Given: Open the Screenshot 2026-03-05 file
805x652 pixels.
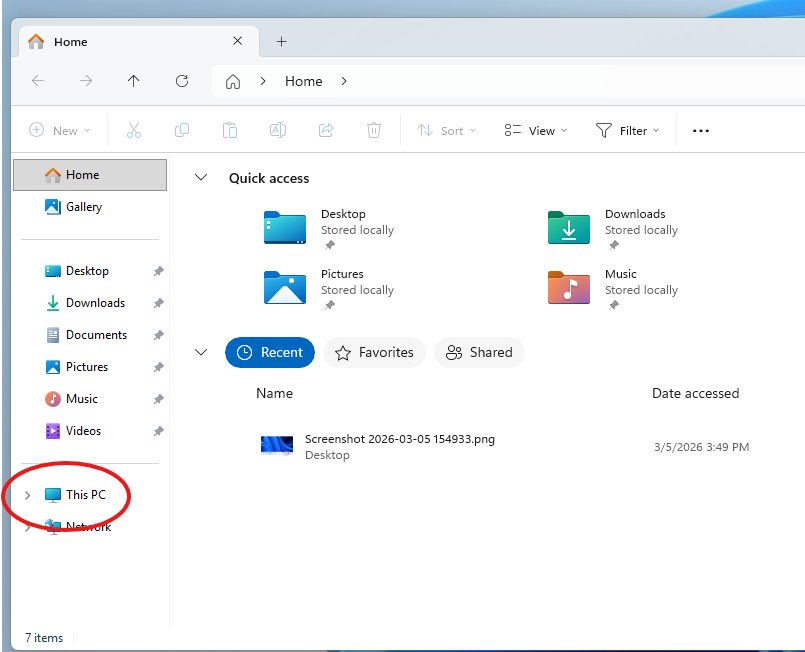Looking at the screenshot, I should (402, 439).
